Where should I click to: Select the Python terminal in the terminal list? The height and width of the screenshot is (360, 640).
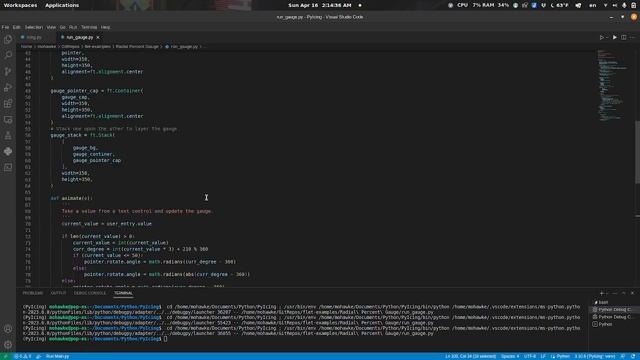coord(613,324)
